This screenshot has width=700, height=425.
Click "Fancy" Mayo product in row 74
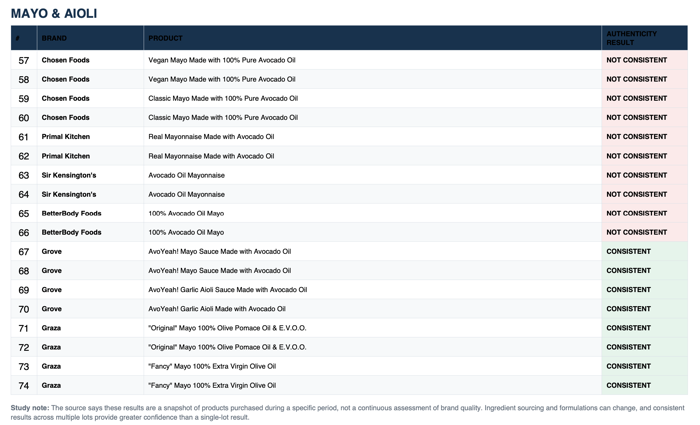[x=212, y=385]
